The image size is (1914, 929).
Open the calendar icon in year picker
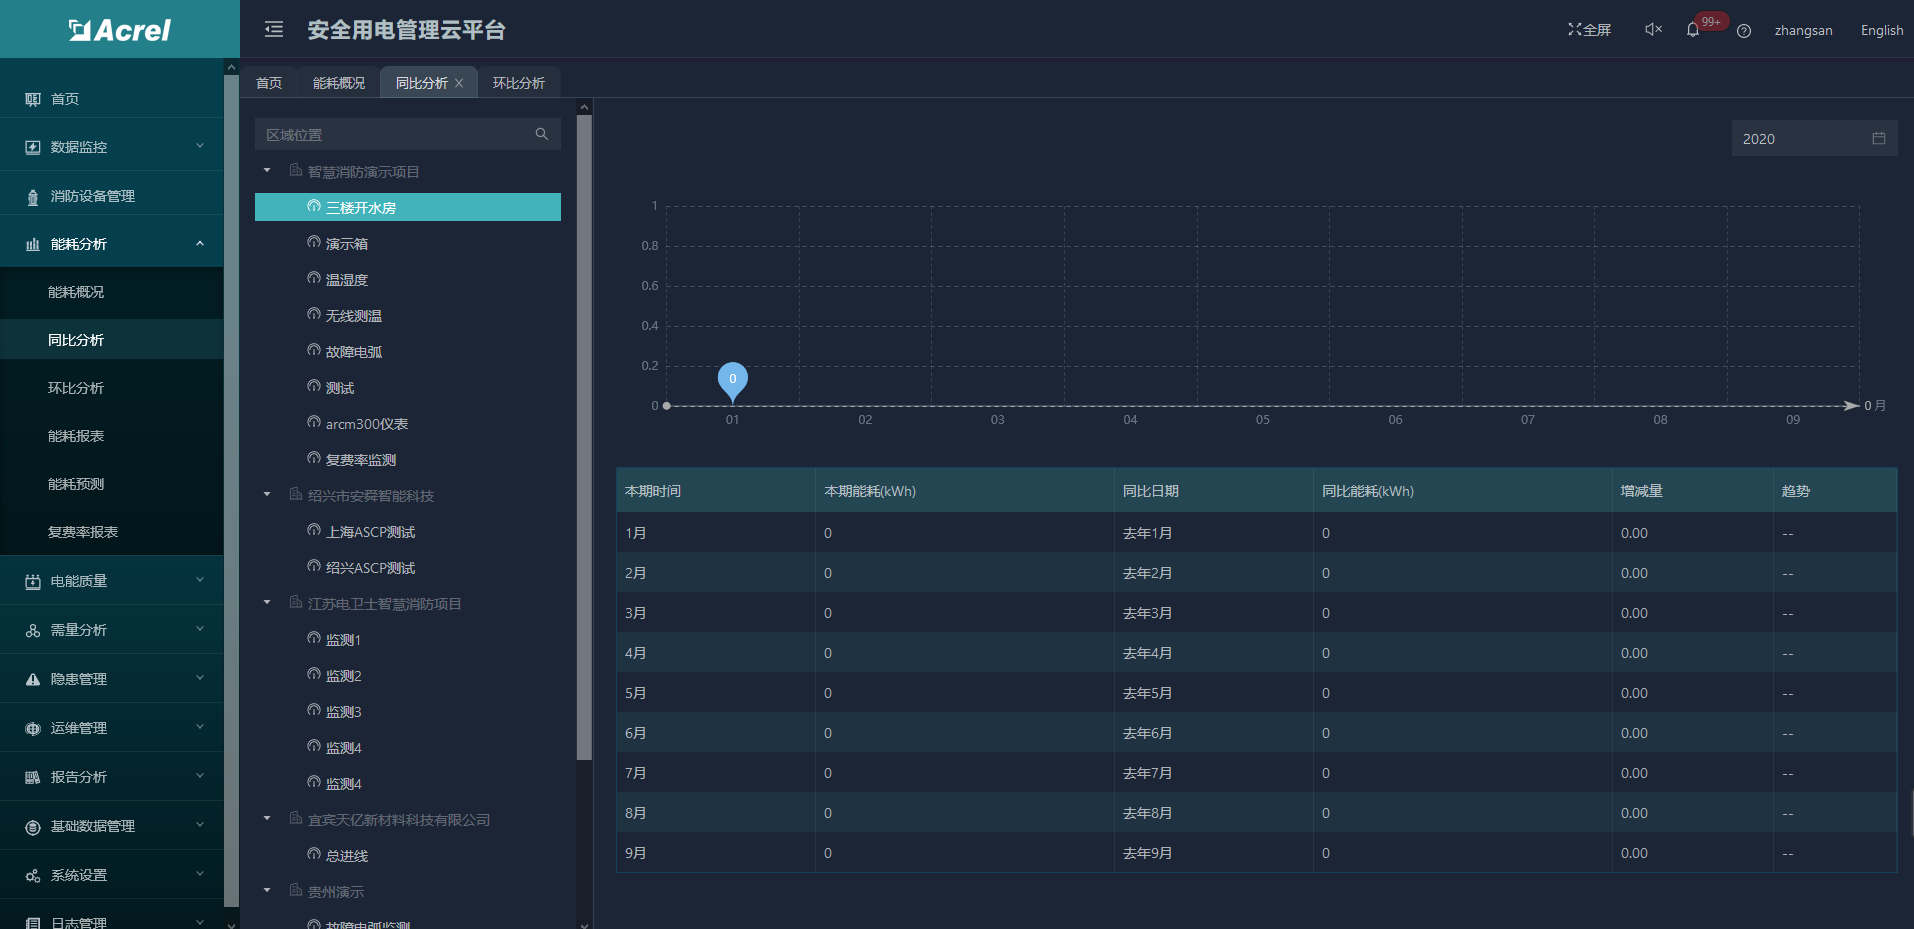(1879, 139)
